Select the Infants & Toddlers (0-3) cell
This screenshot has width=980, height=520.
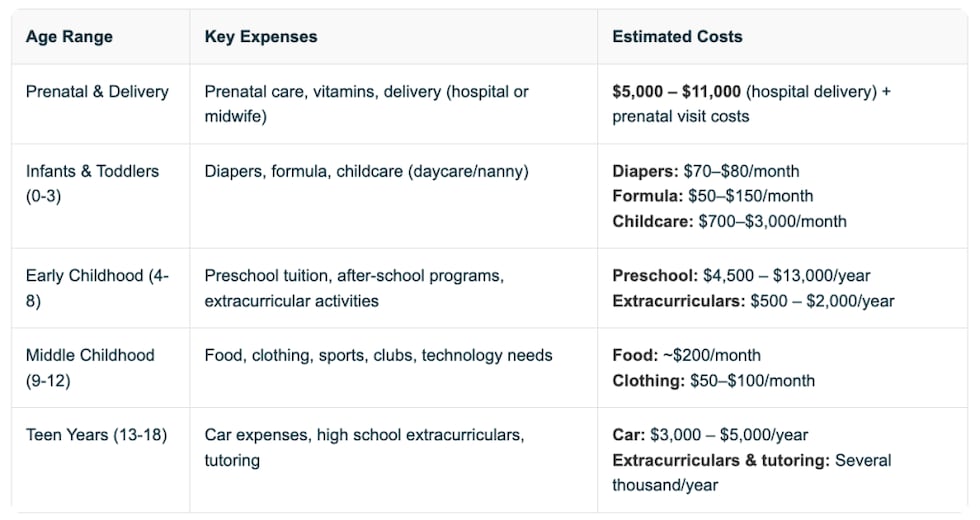[x=92, y=183]
